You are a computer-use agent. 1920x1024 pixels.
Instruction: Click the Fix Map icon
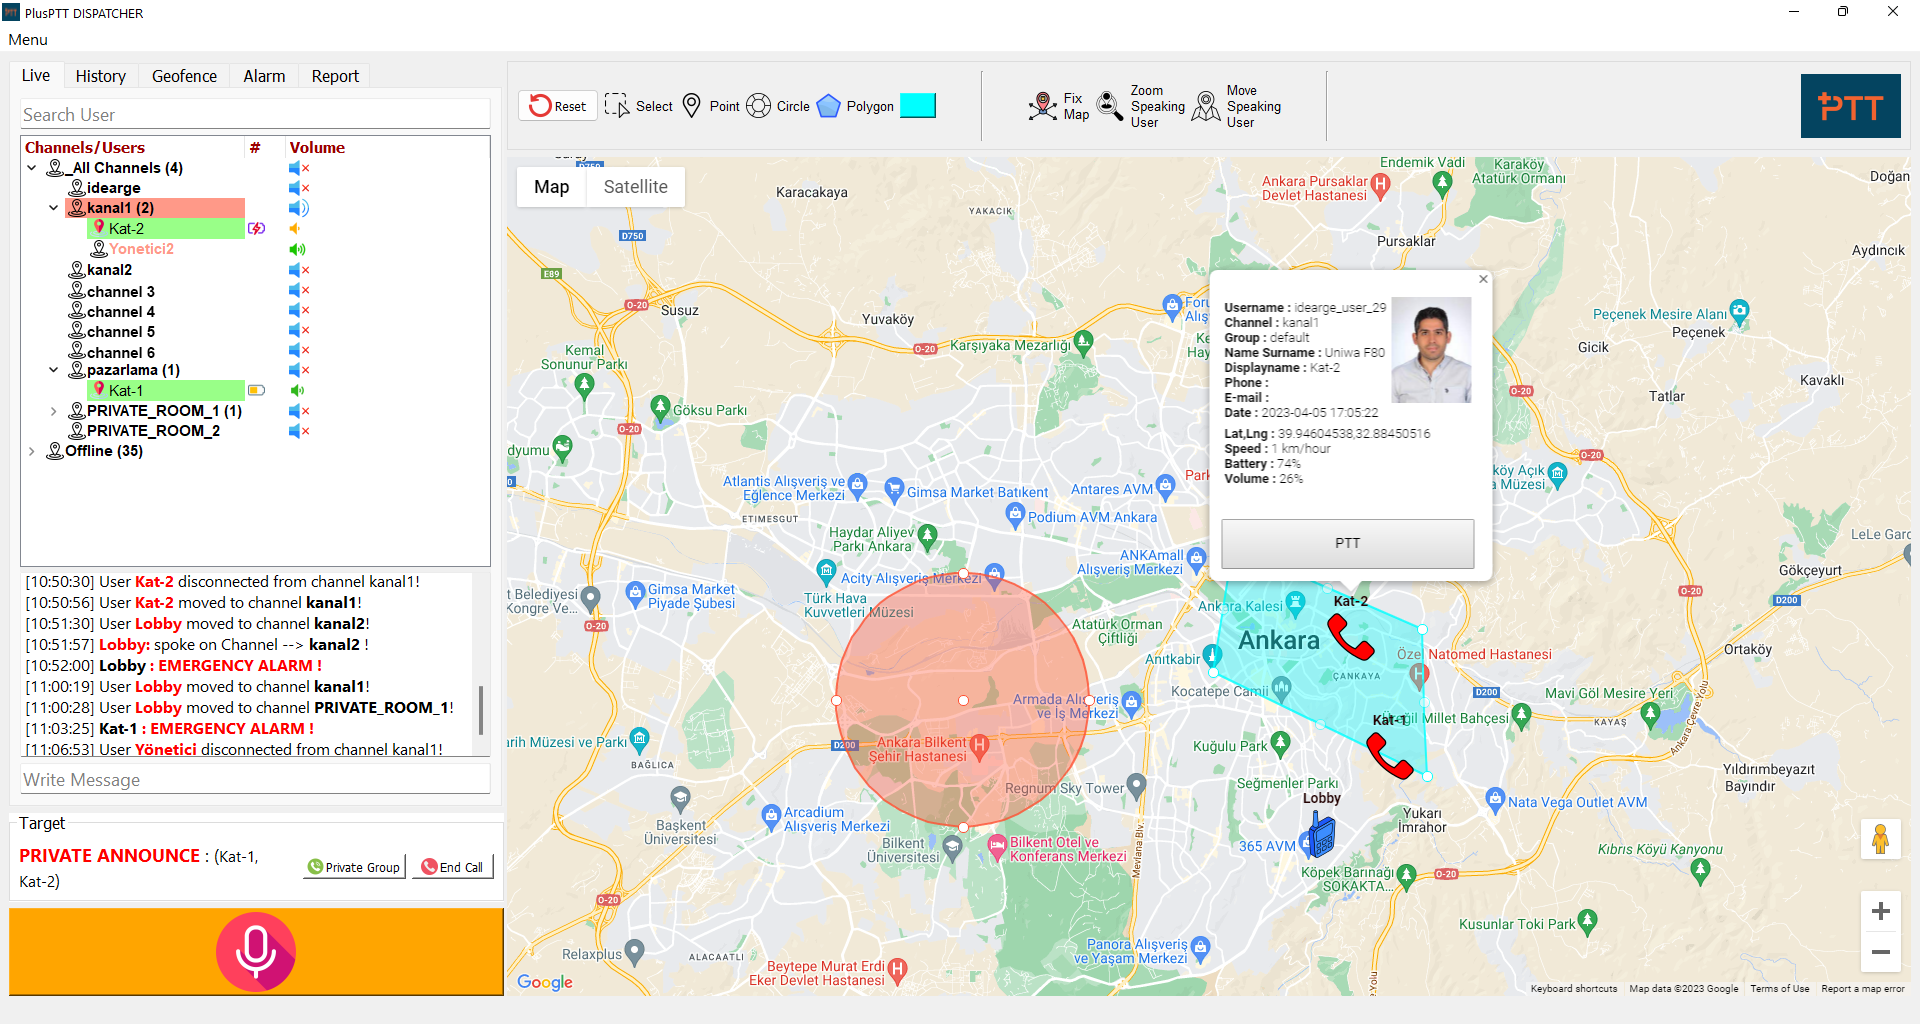[1042, 106]
